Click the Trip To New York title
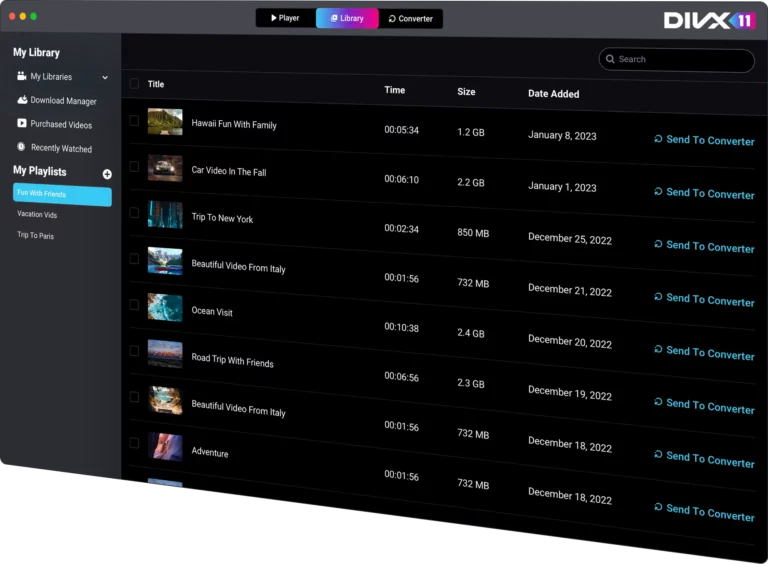 tap(222, 218)
